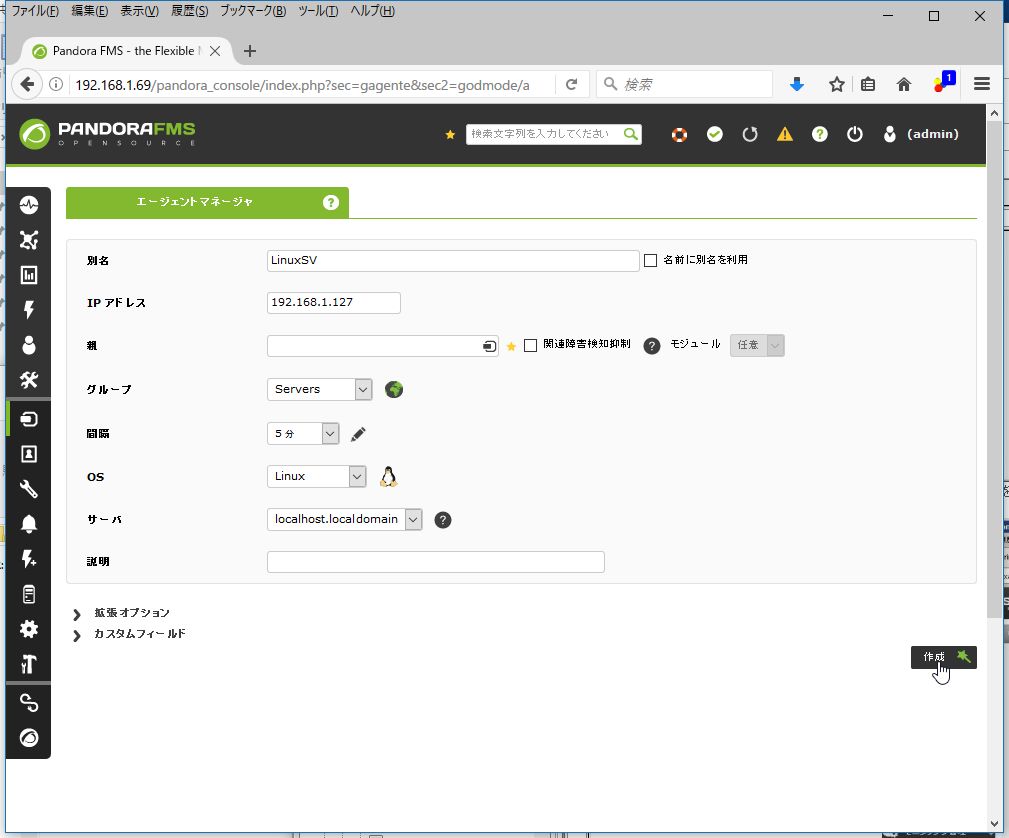This screenshot has width=1009, height=838.
Task: Click the 作成 create button
Action: point(943,657)
